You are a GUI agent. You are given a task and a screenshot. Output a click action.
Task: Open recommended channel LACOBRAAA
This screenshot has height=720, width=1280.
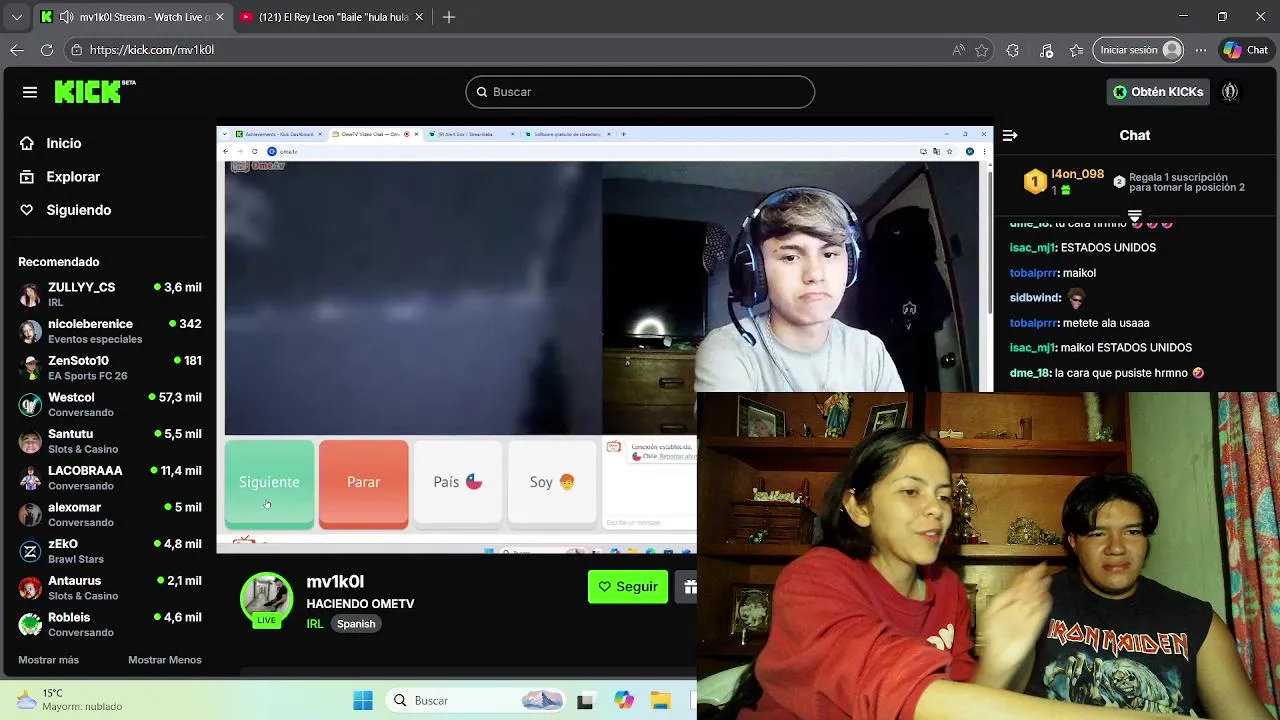(x=110, y=478)
